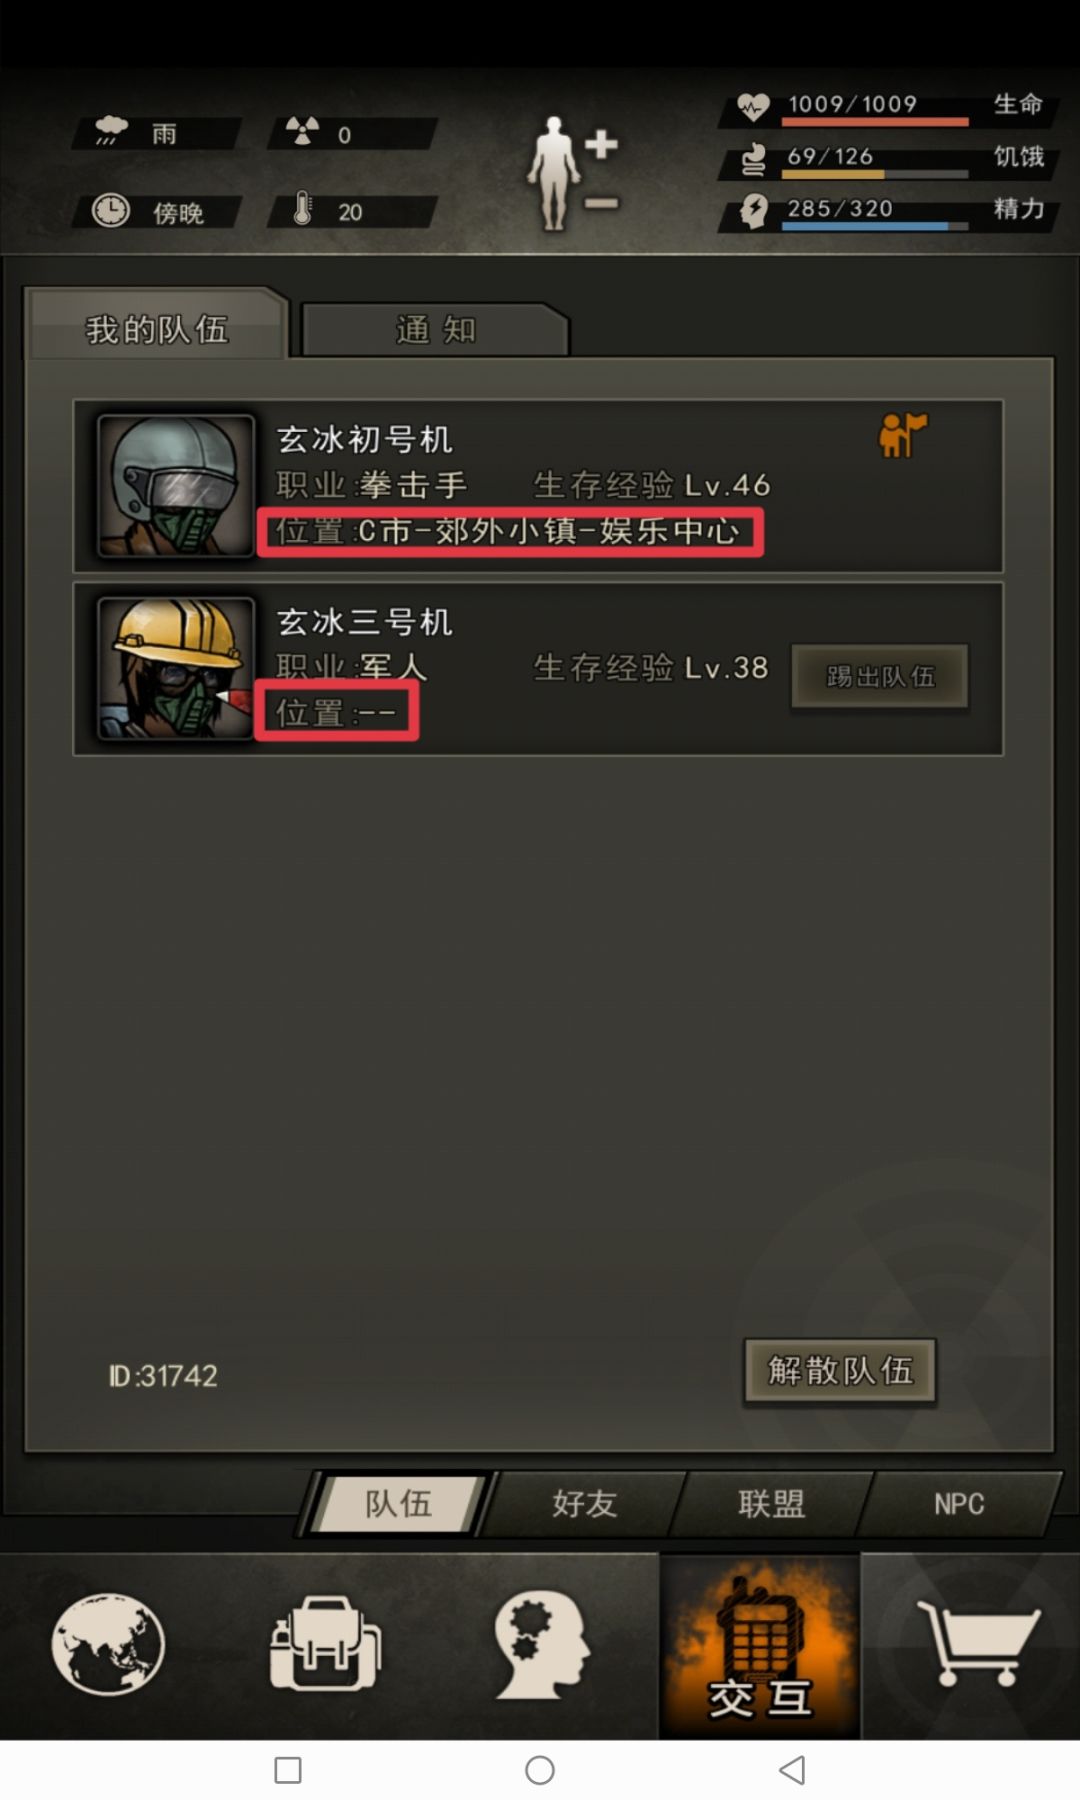1080x1800 pixels.
Task: Tap 玄冰初号机 helmet avatar
Action: click(x=176, y=486)
